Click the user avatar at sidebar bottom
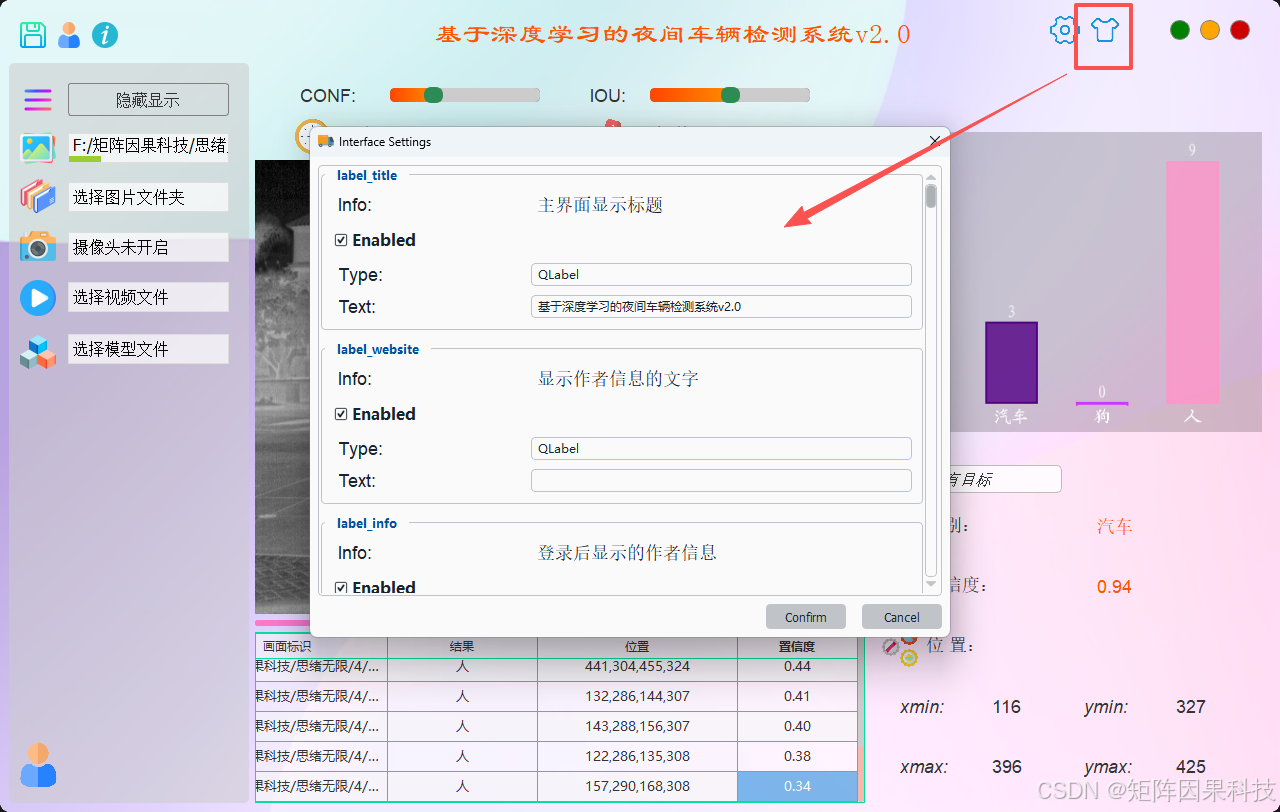The image size is (1280, 812). pos(38,764)
